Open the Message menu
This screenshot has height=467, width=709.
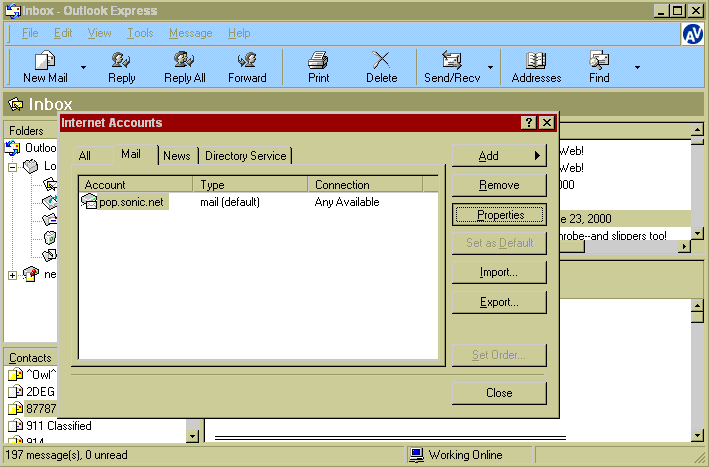click(190, 33)
